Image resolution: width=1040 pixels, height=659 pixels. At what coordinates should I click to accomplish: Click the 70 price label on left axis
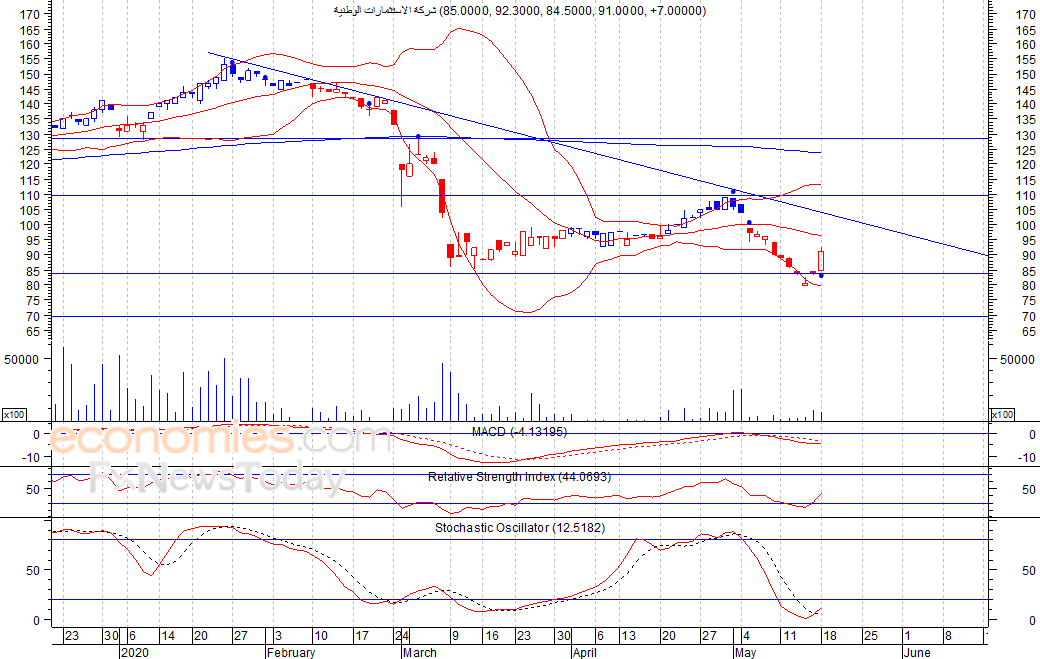click(x=33, y=317)
